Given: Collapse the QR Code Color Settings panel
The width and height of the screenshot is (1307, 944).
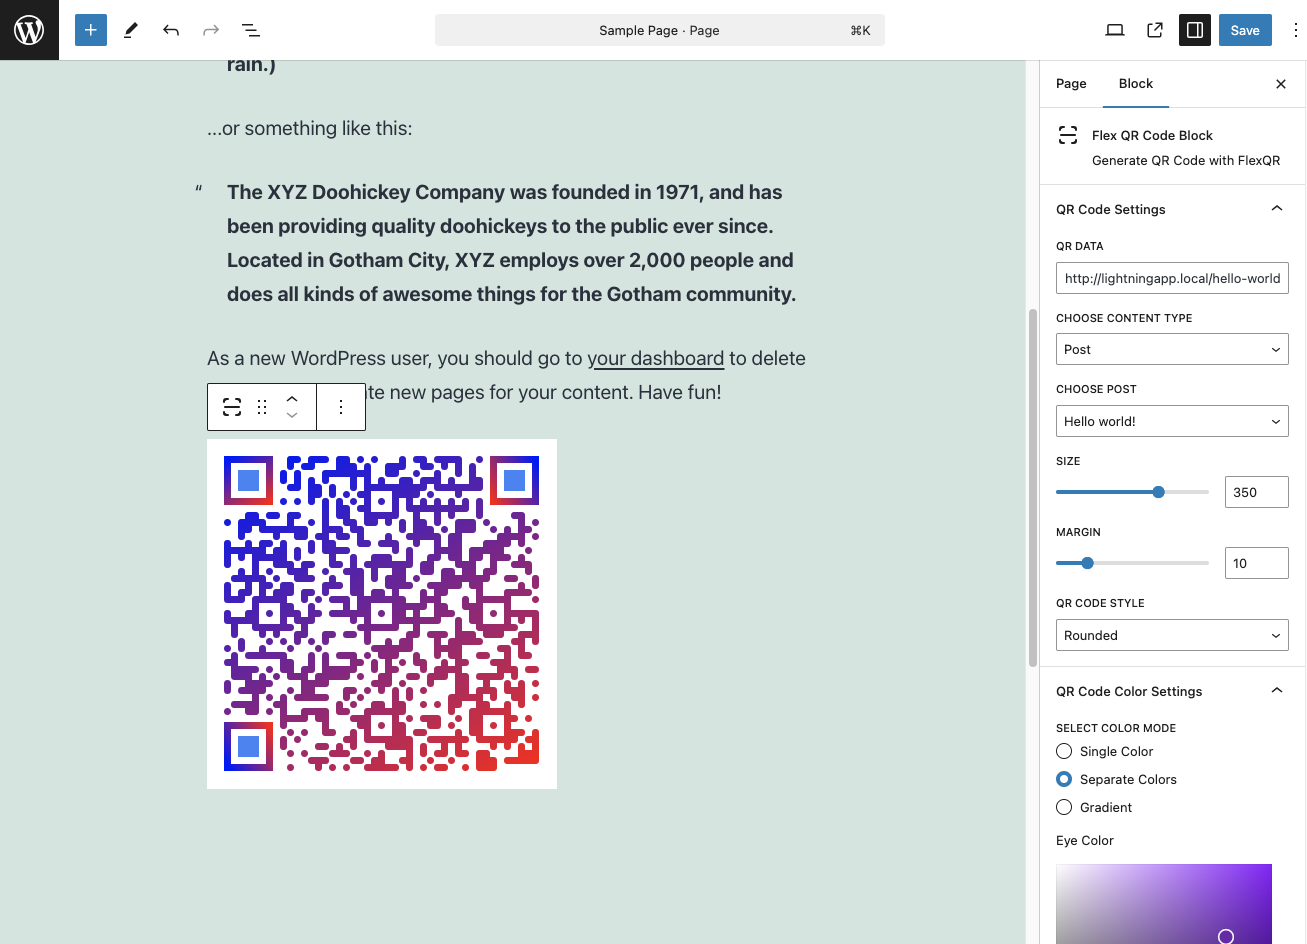Looking at the screenshot, I should tap(1172, 691).
